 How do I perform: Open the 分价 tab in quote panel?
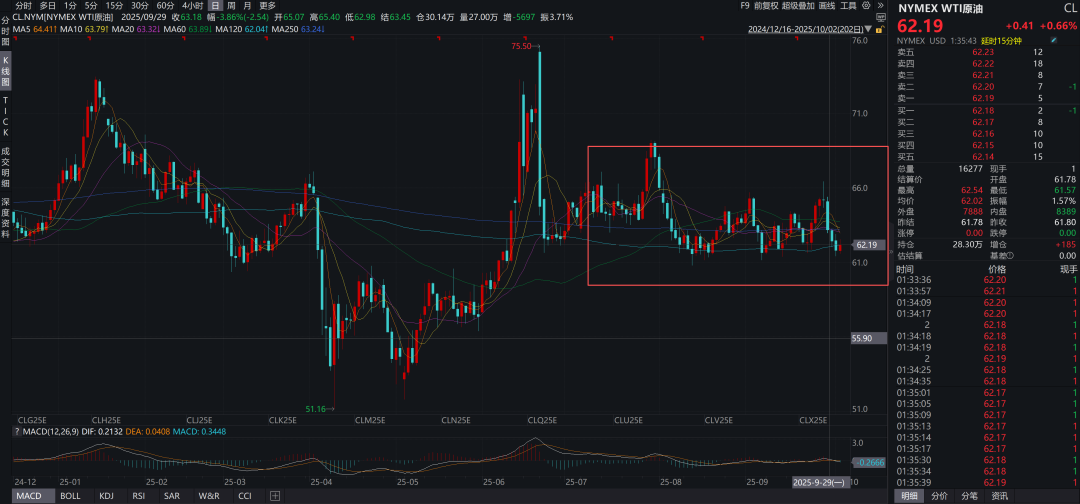[x=939, y=496]
